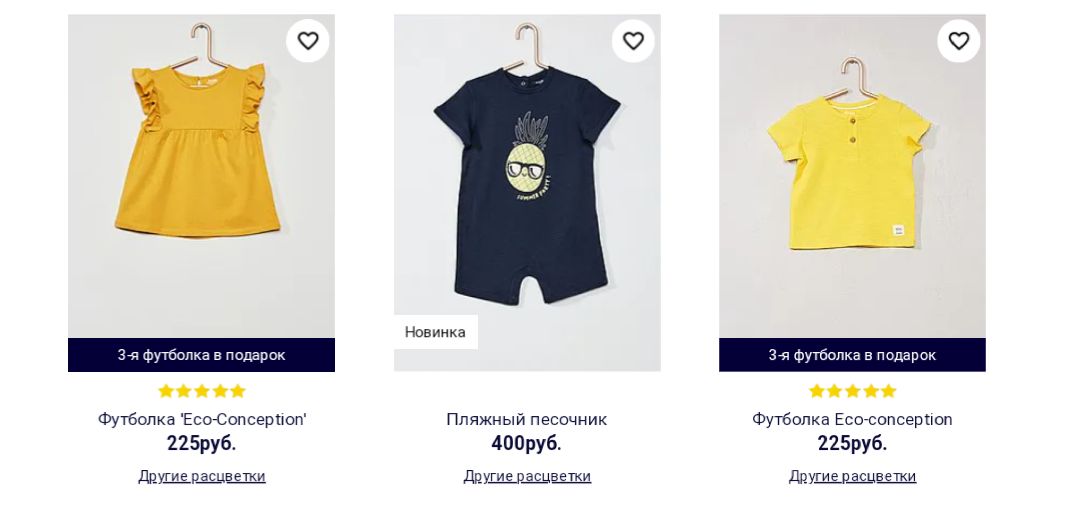Open the yellow henley t-shirt image
The height and width of the screenshot is (518, 1080).
pyautogui.click(x=852, y=176)
